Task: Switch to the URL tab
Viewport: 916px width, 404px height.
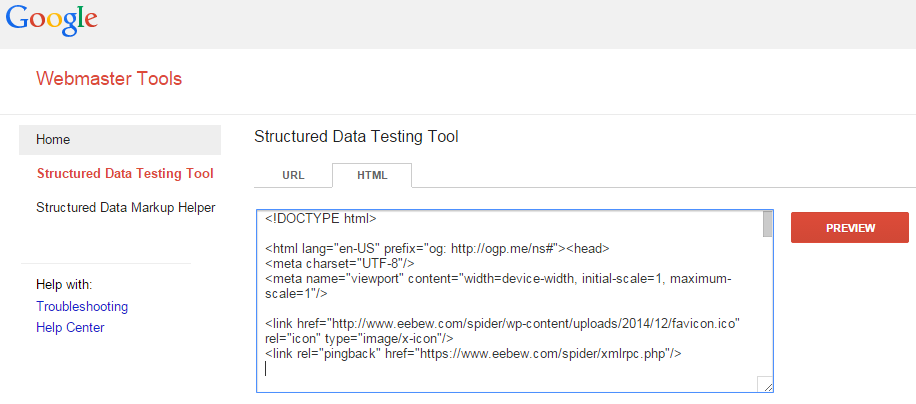Action: (x=293, y=175)
